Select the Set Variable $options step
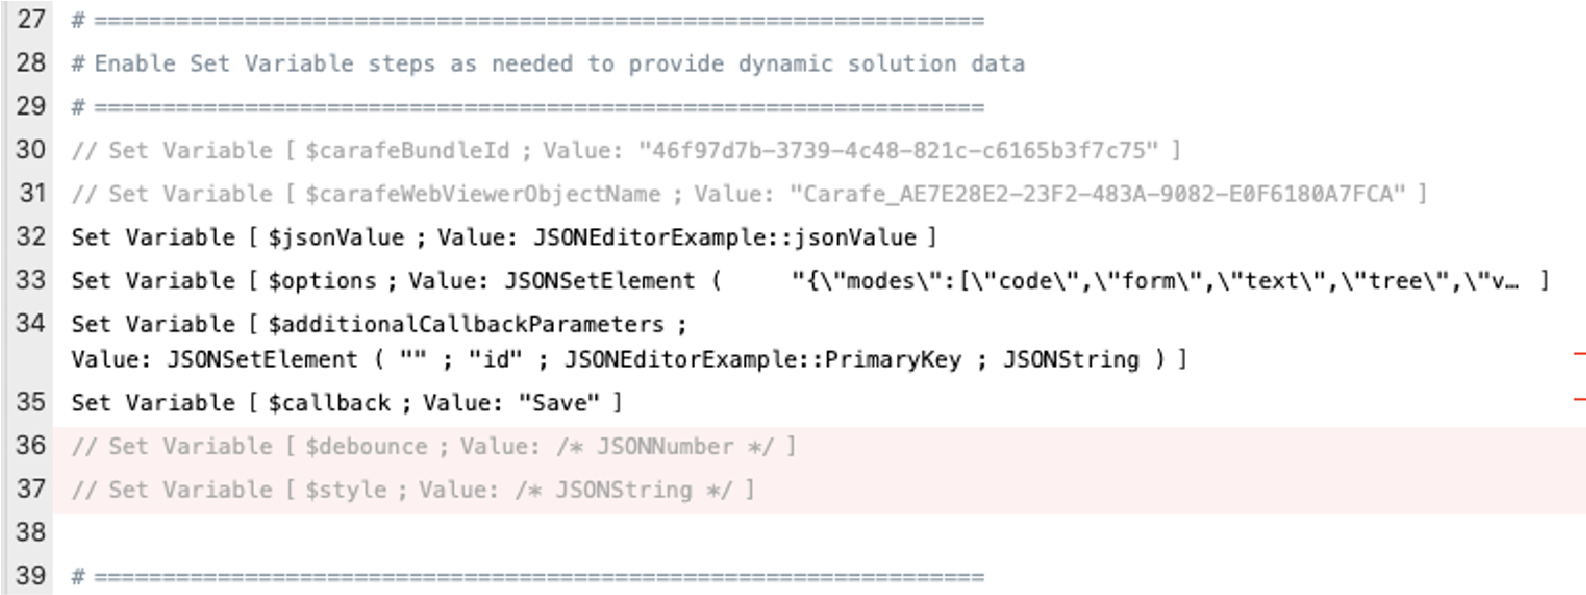This screenshot has height=595, width=1586. [810, 280]
